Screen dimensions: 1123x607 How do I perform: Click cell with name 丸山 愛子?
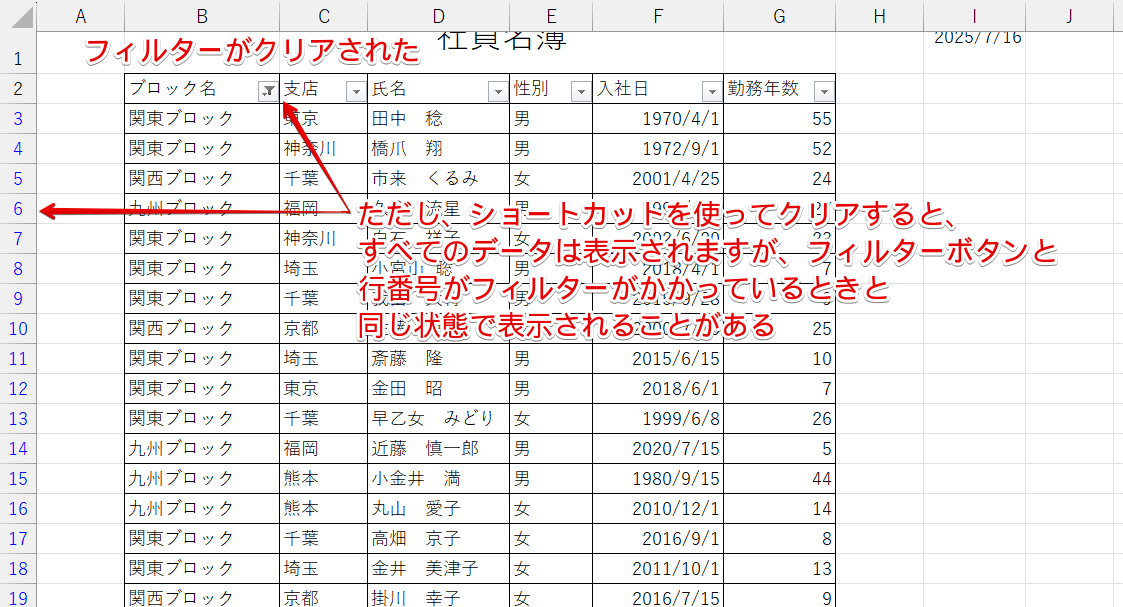438,509
